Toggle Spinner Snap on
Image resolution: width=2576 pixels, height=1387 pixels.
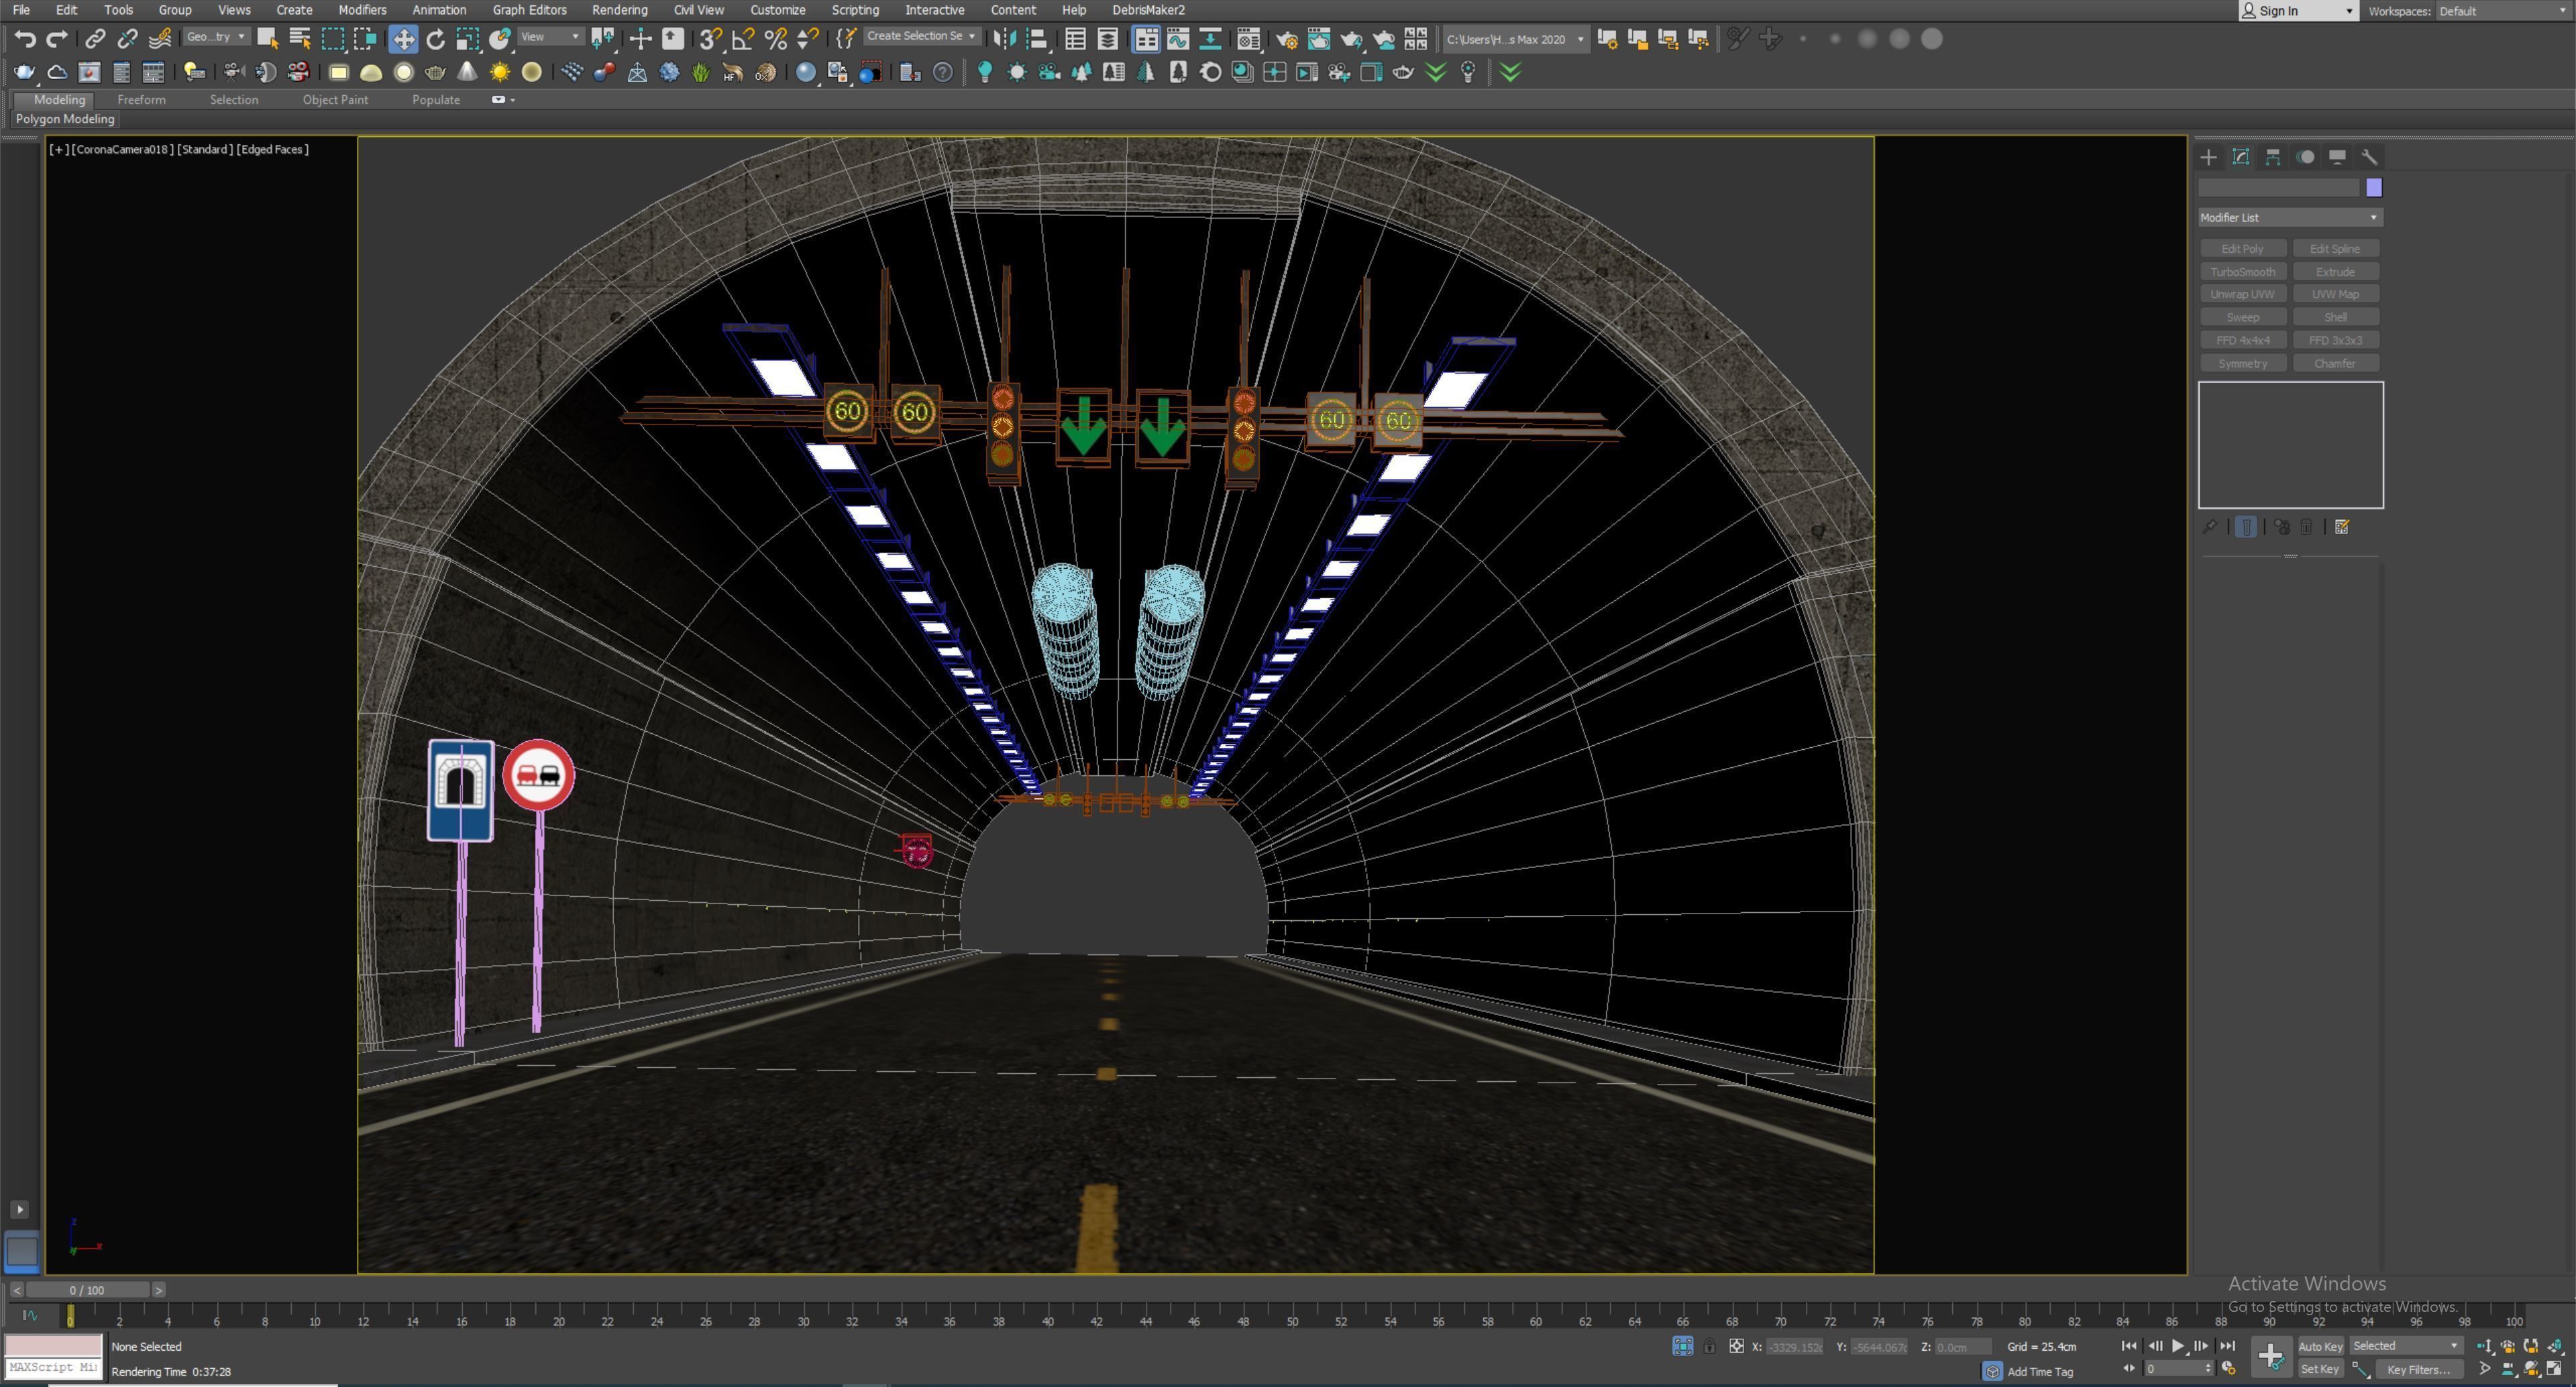pos(807,39)
